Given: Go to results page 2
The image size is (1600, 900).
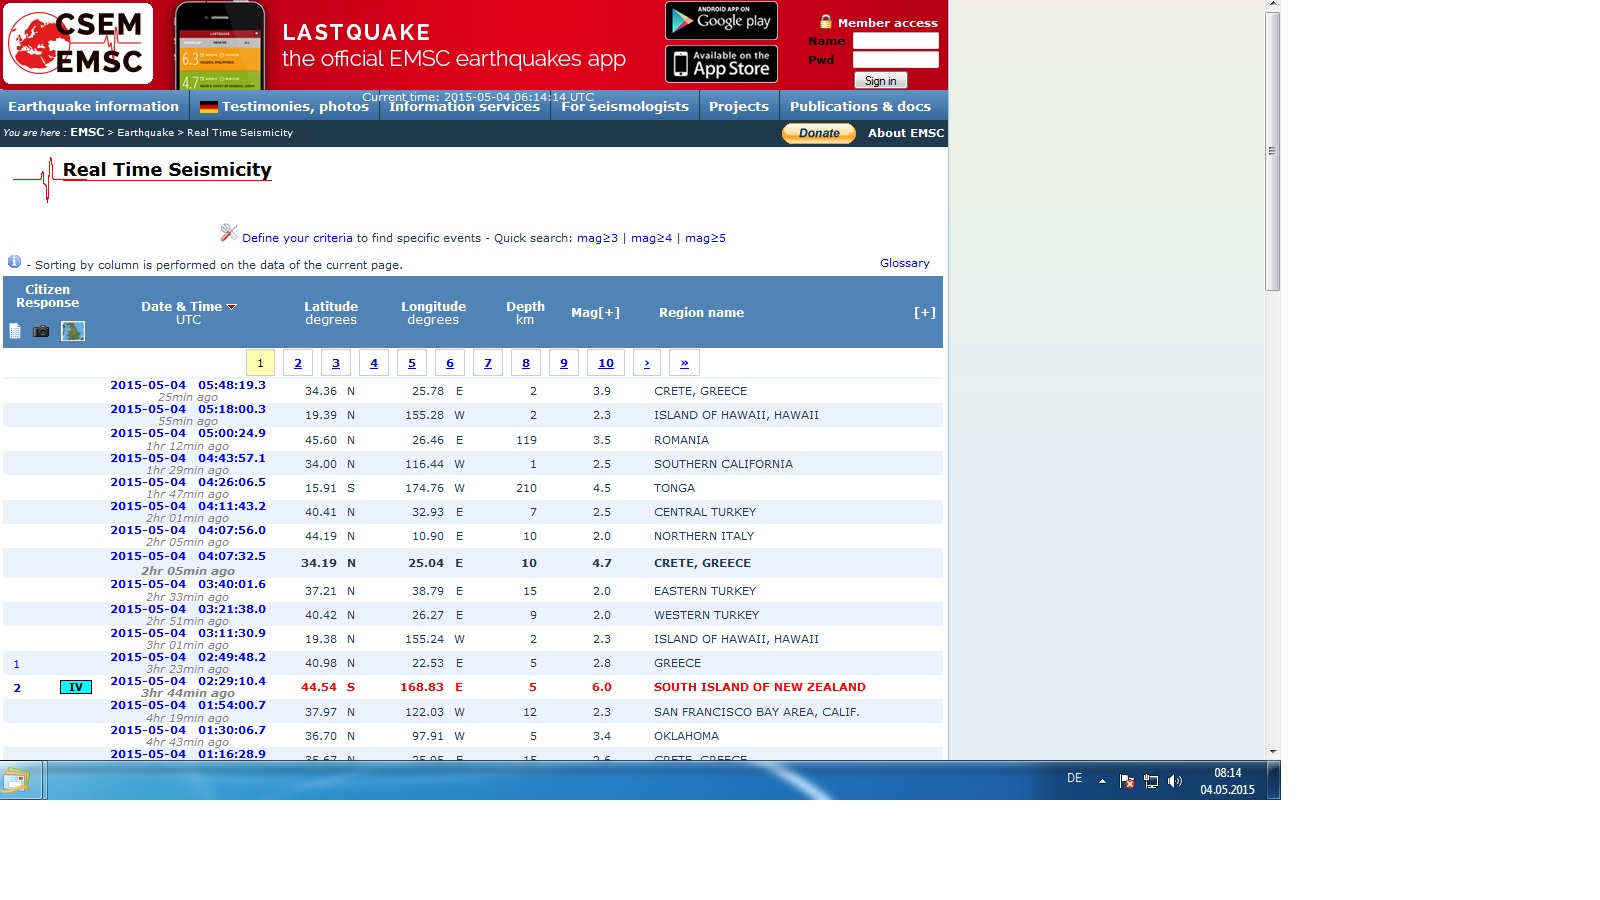Looking at the screenshot, I should (x=298, y=363).
